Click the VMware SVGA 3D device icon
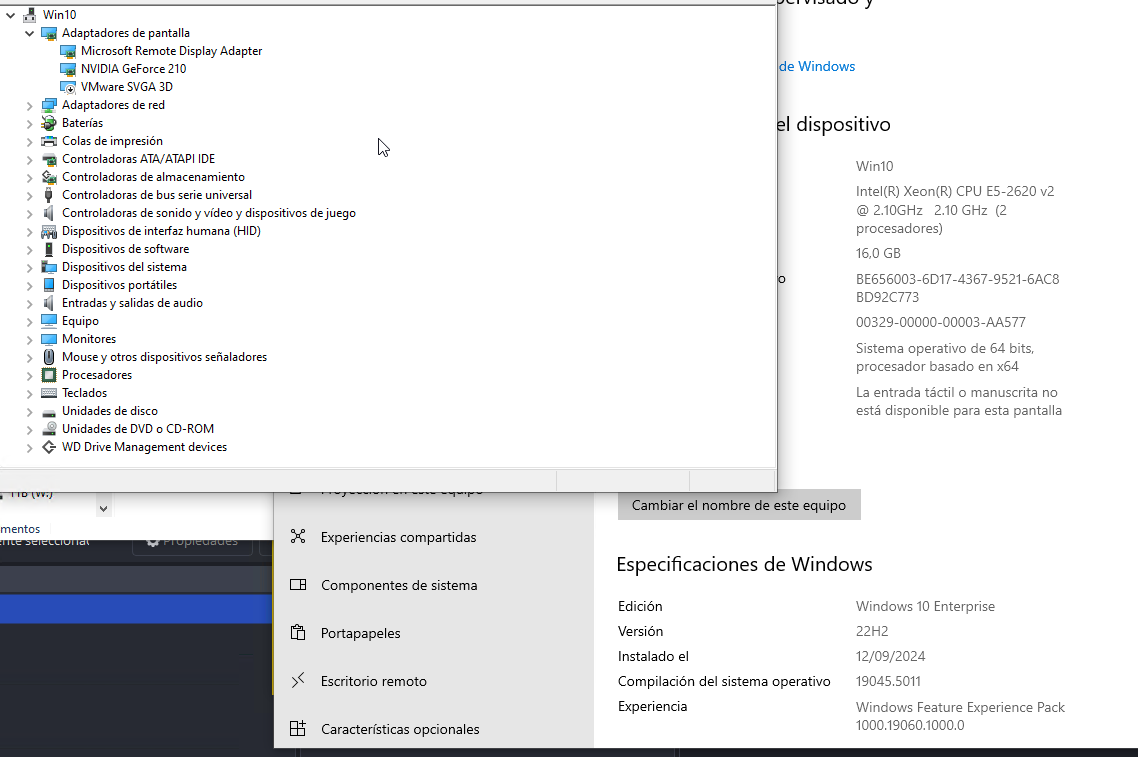Image resolution: width=1138 pixels, height=757 pixels. point(68,87)
